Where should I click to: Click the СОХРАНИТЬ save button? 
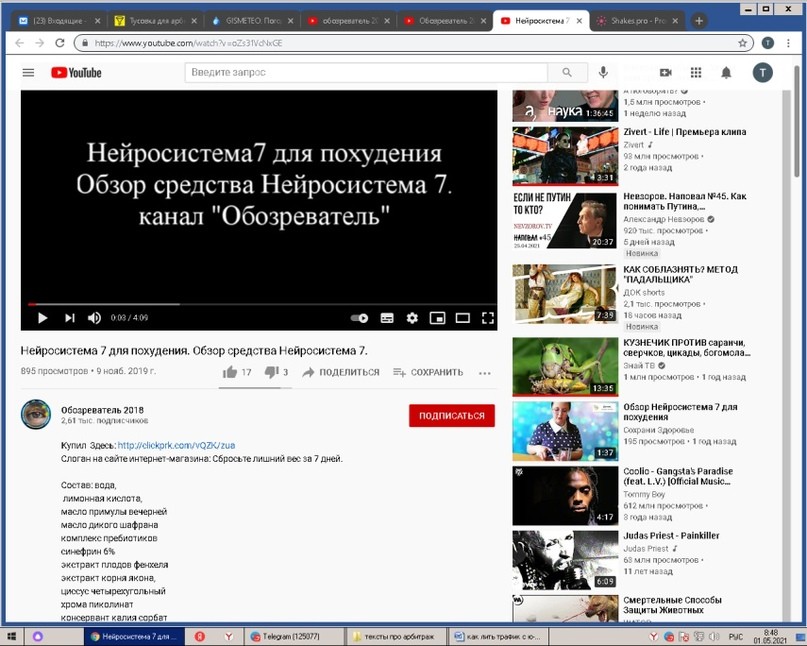(428, 372)
